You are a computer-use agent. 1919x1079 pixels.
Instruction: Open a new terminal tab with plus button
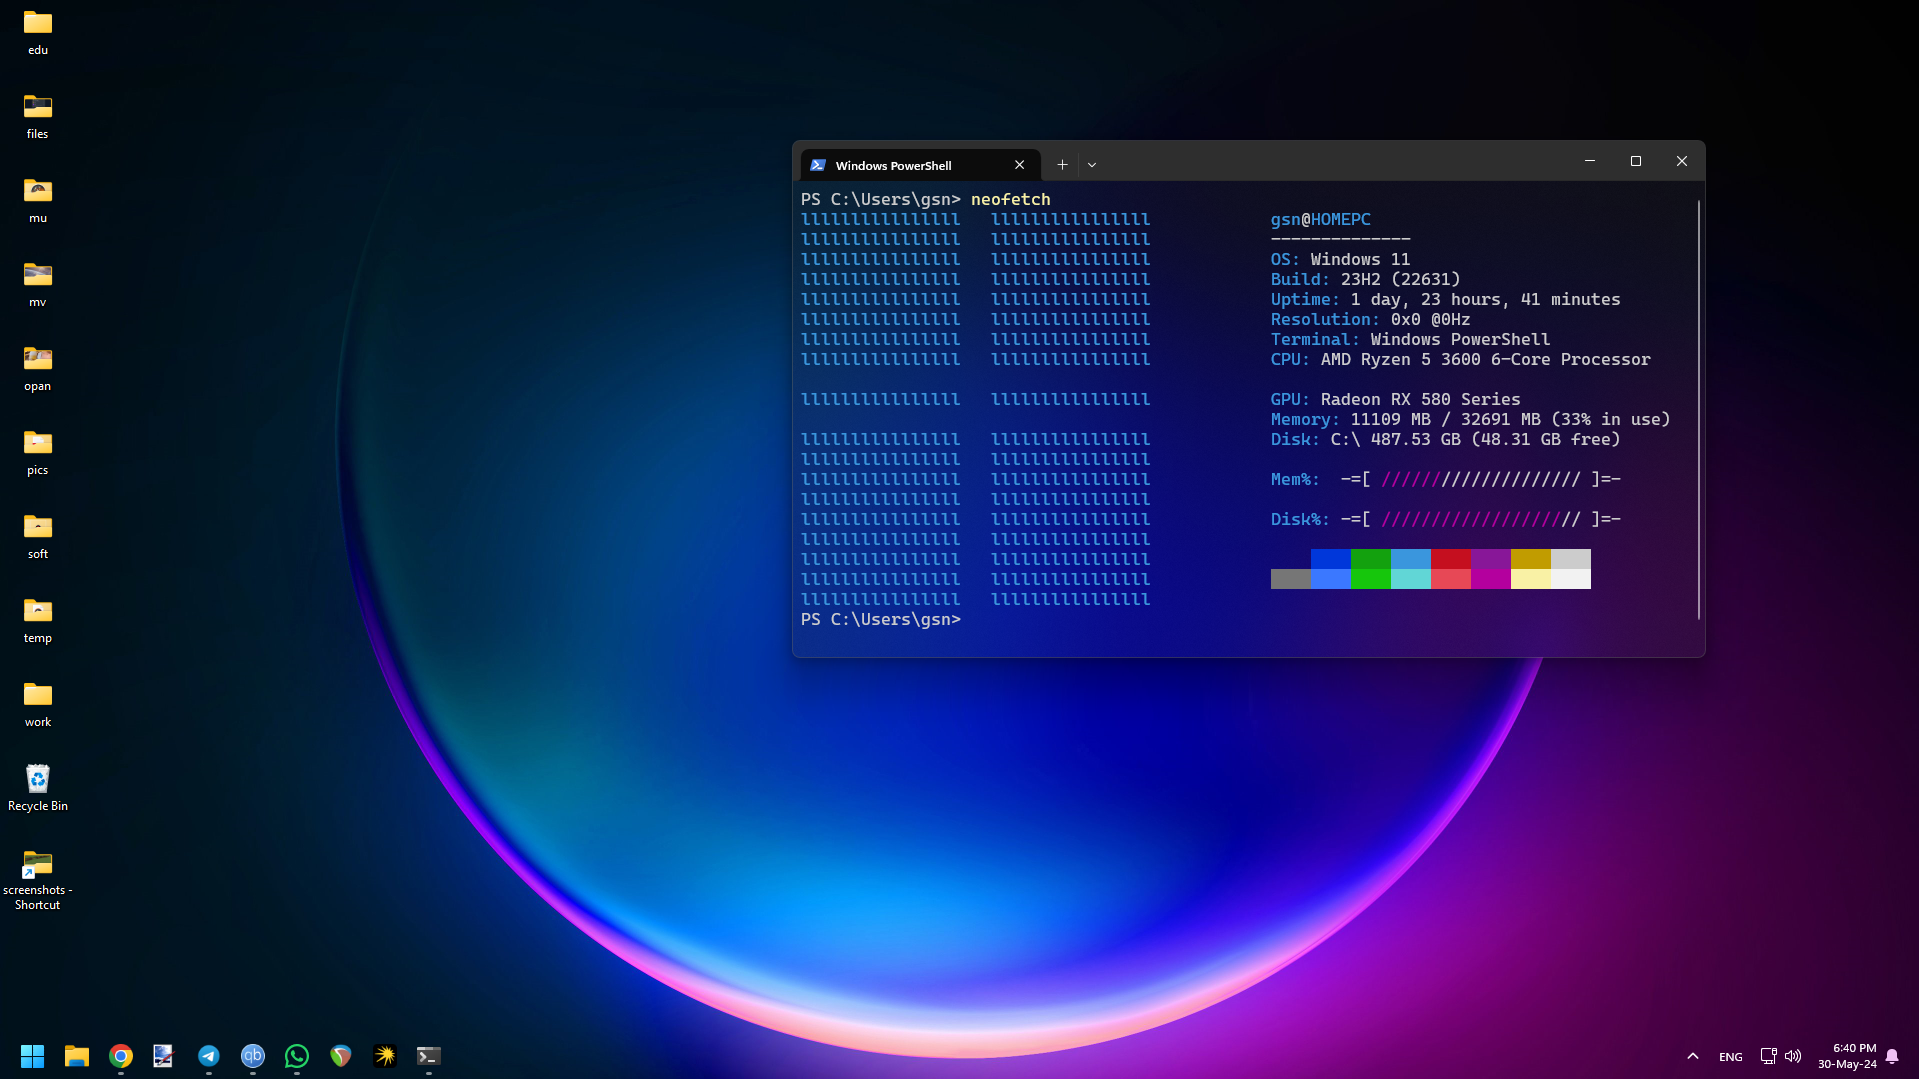[1062, 165]
